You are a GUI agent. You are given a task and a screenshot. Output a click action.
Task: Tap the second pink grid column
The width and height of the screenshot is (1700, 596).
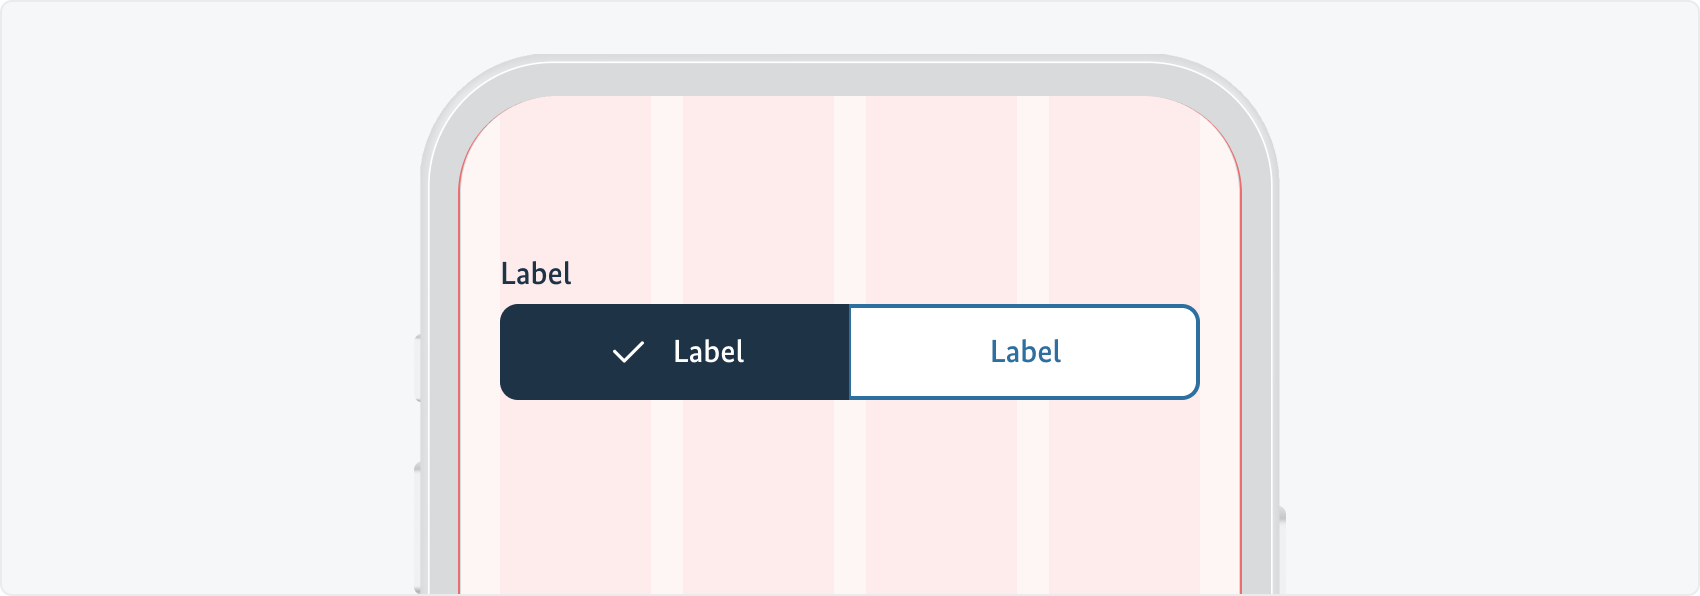[757, 200]
